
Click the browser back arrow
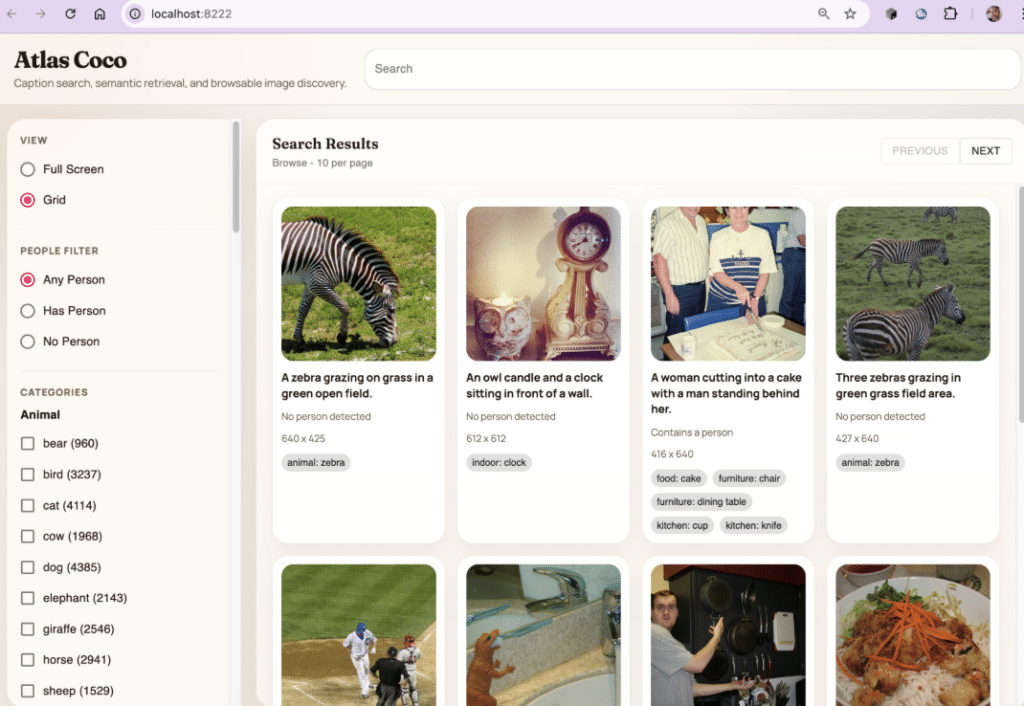(12, 14)
